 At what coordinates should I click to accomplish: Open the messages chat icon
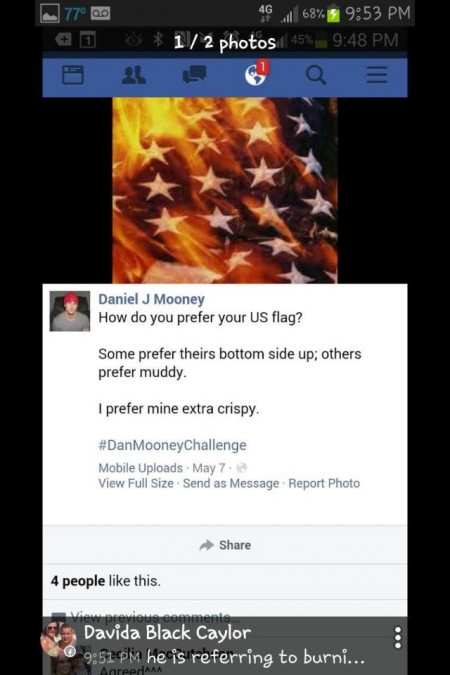pyautogui.click(x=194, y=74)
